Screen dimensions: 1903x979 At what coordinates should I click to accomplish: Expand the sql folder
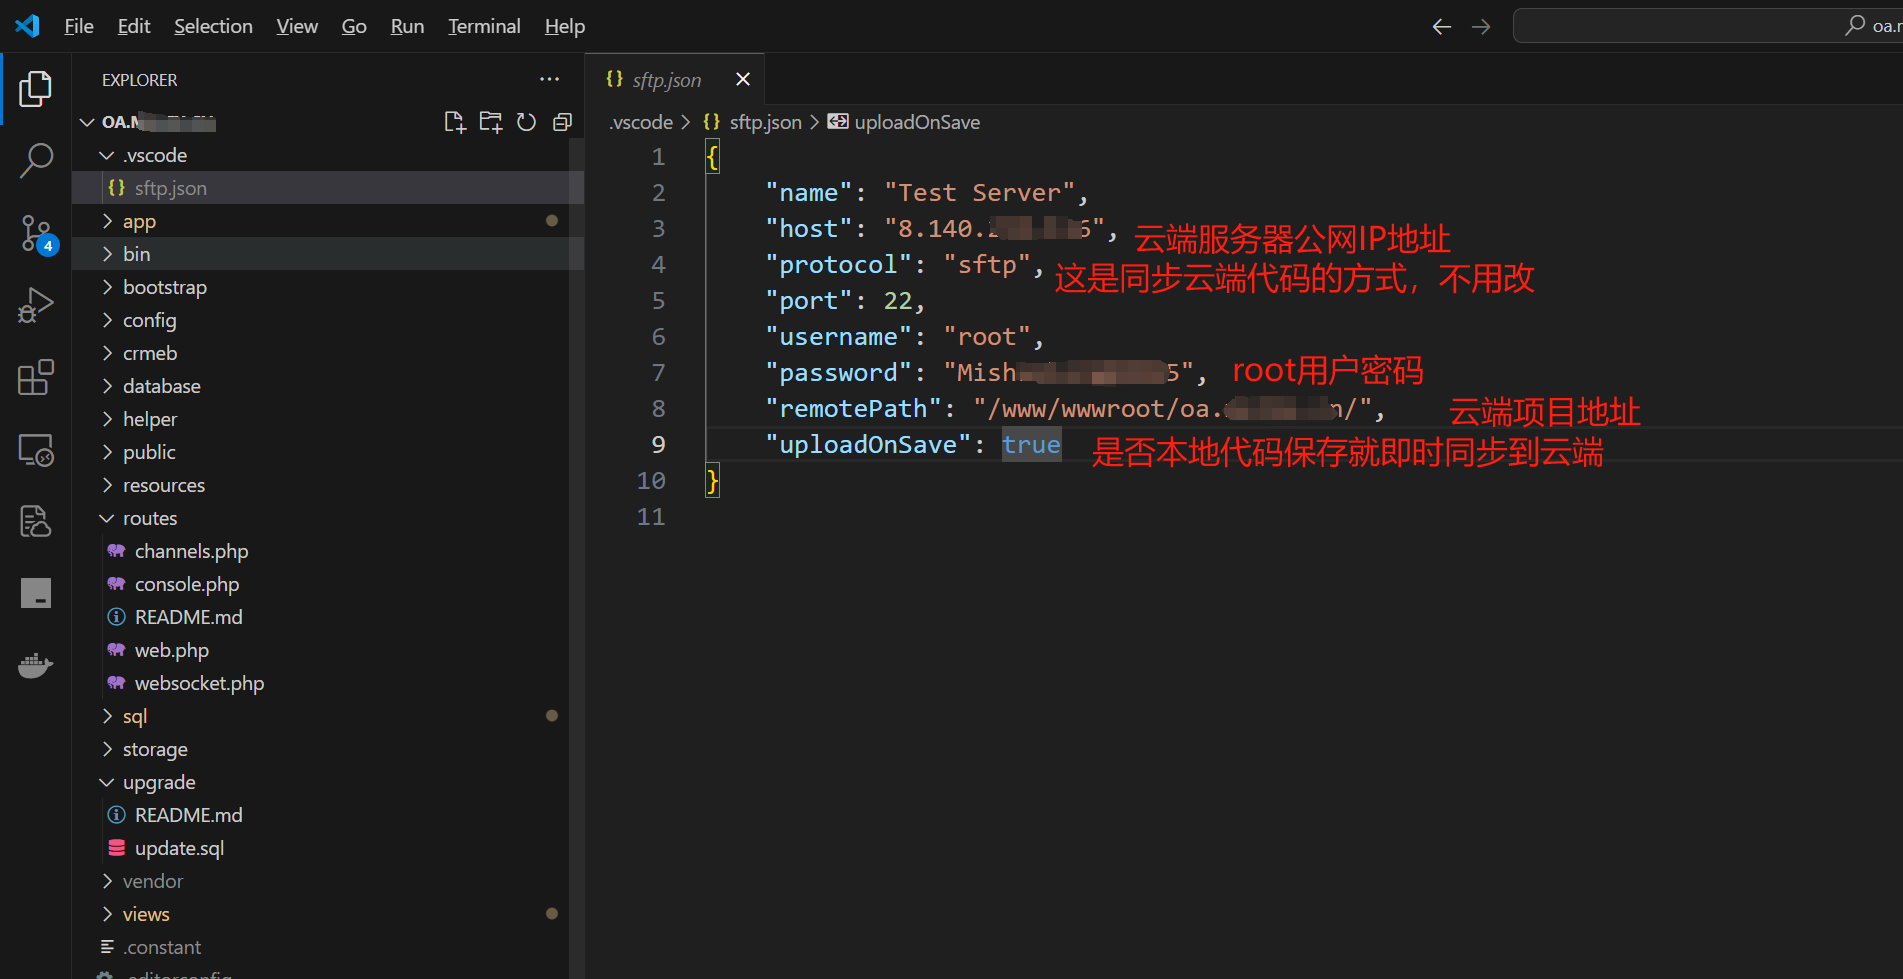point(328,716)
